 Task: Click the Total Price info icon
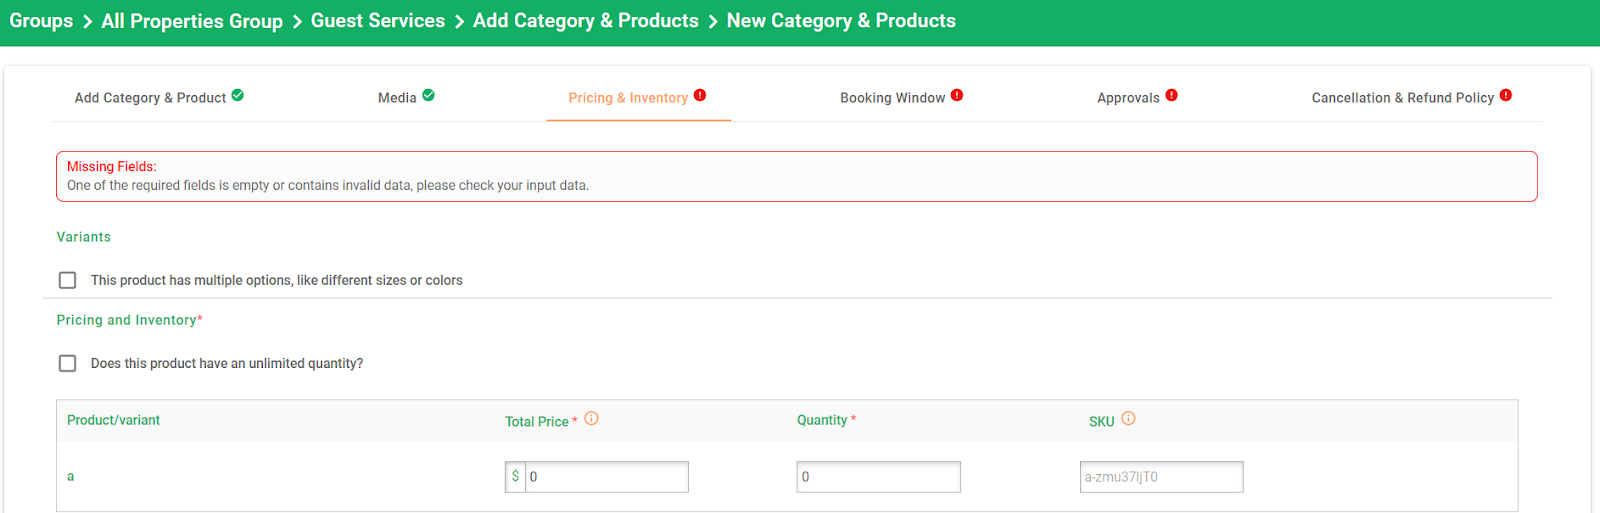click(x=592, y=419)
